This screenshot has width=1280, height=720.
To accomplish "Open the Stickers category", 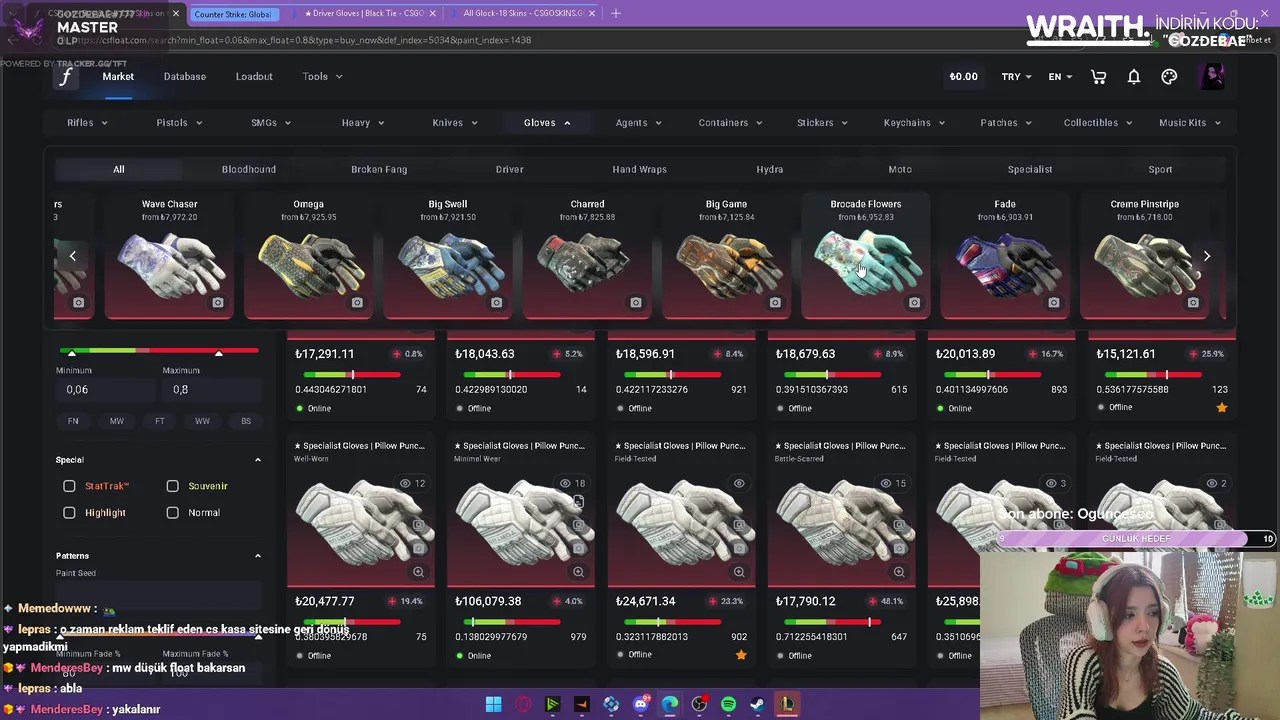I will click(x=822, y=123).
